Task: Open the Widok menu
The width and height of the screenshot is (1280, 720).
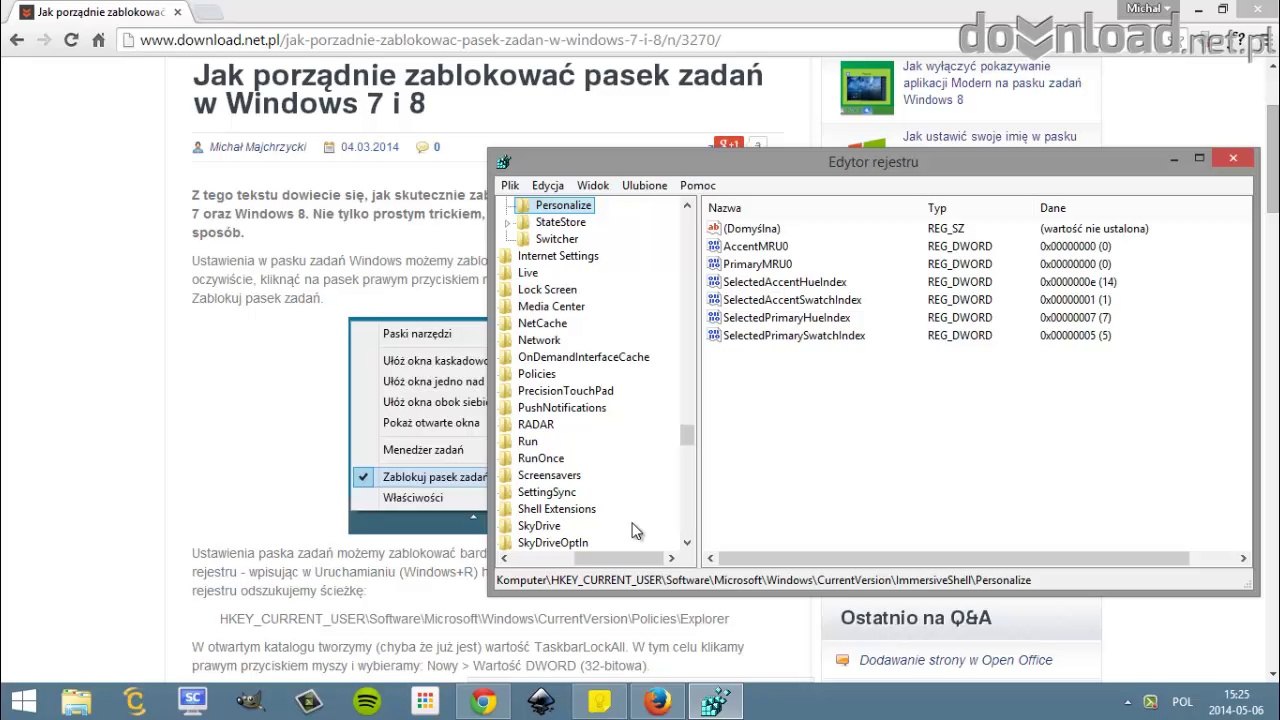Action: [593, 185]
